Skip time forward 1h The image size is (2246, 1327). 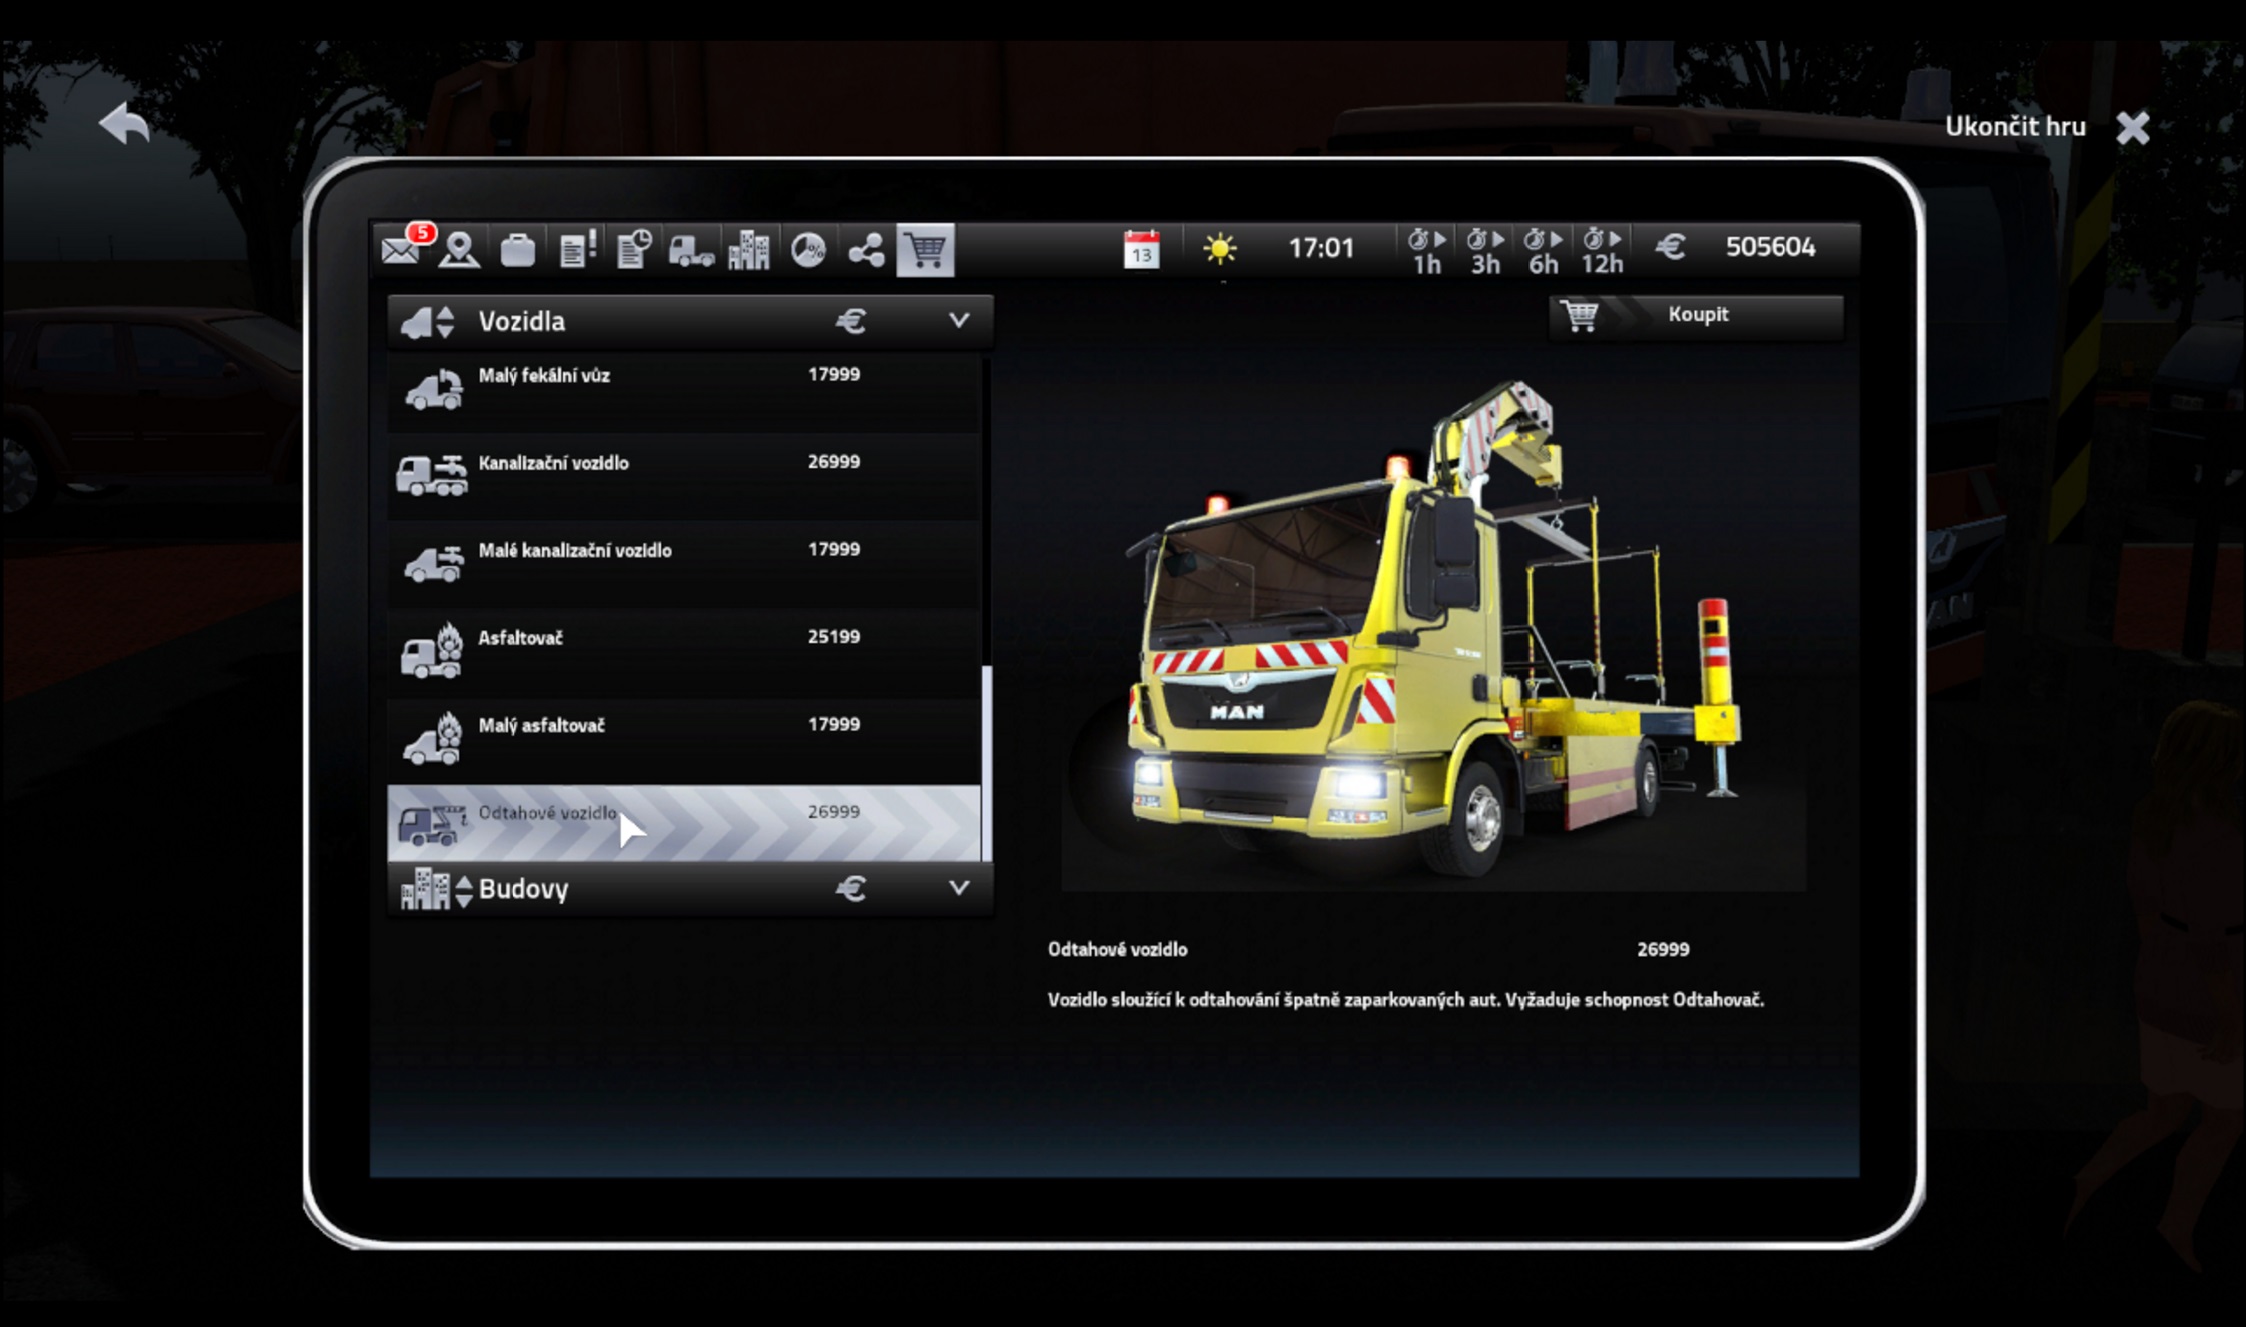point(1427,251)
